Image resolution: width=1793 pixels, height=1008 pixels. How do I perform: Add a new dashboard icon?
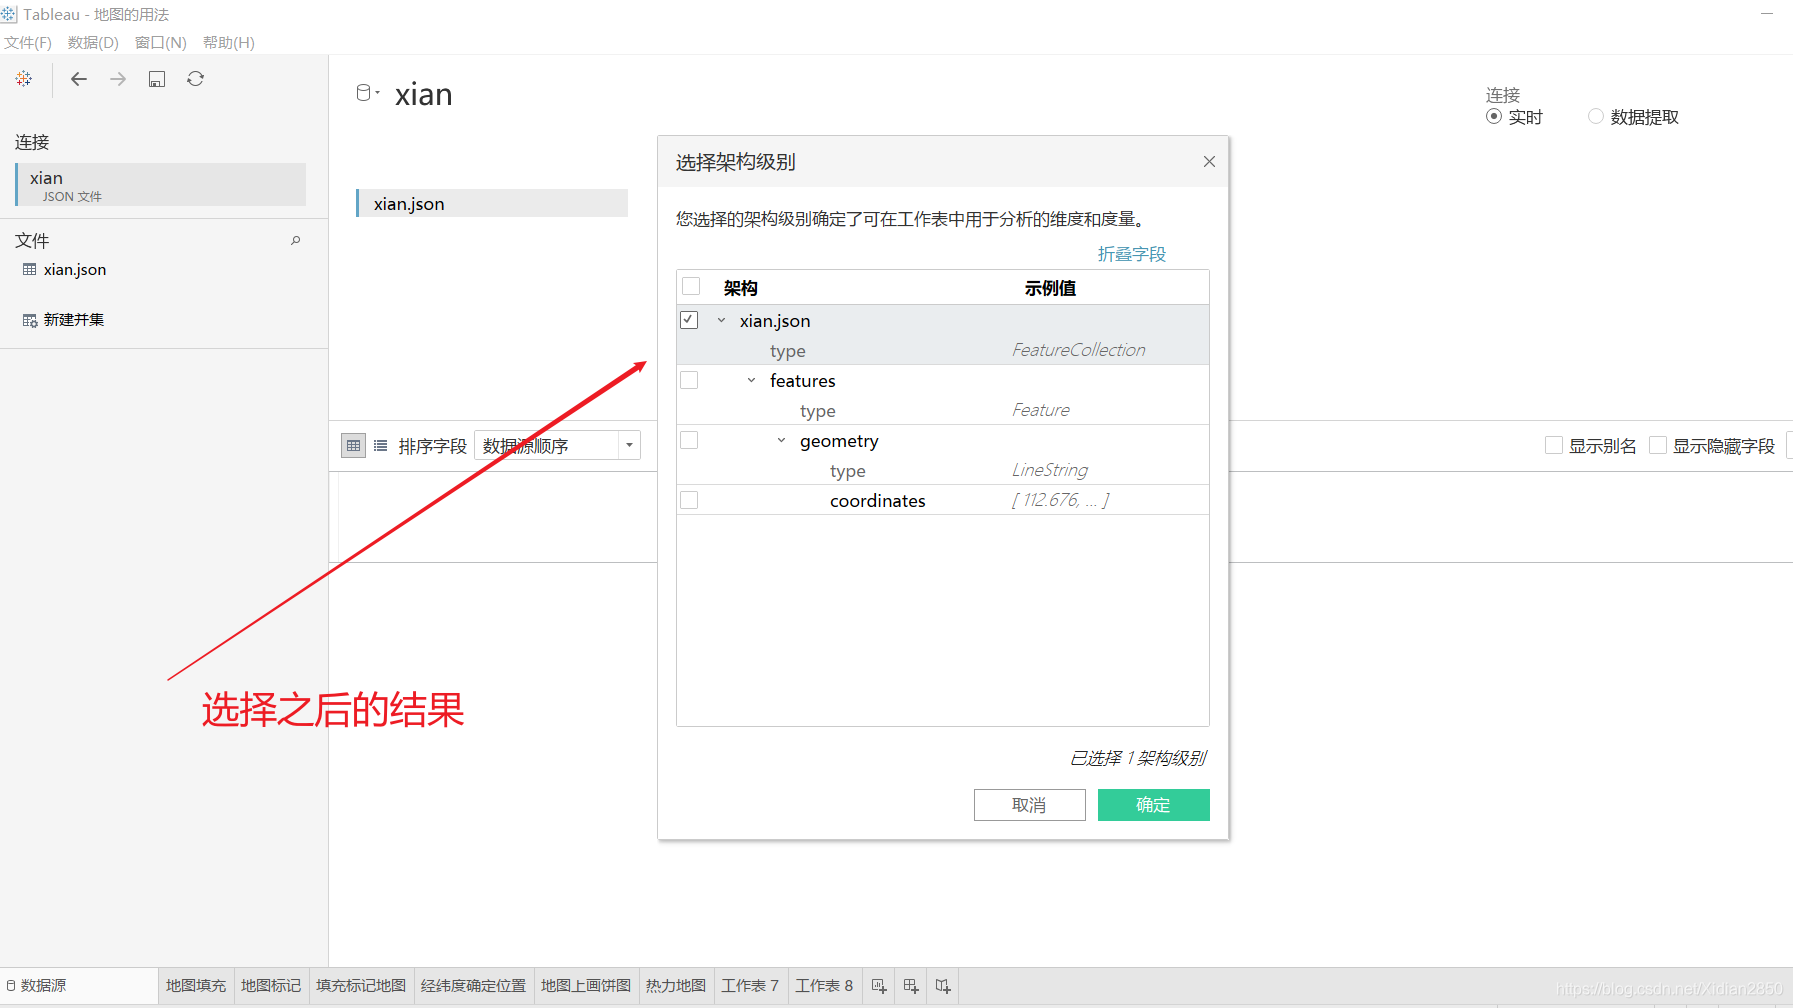[911, 986]
